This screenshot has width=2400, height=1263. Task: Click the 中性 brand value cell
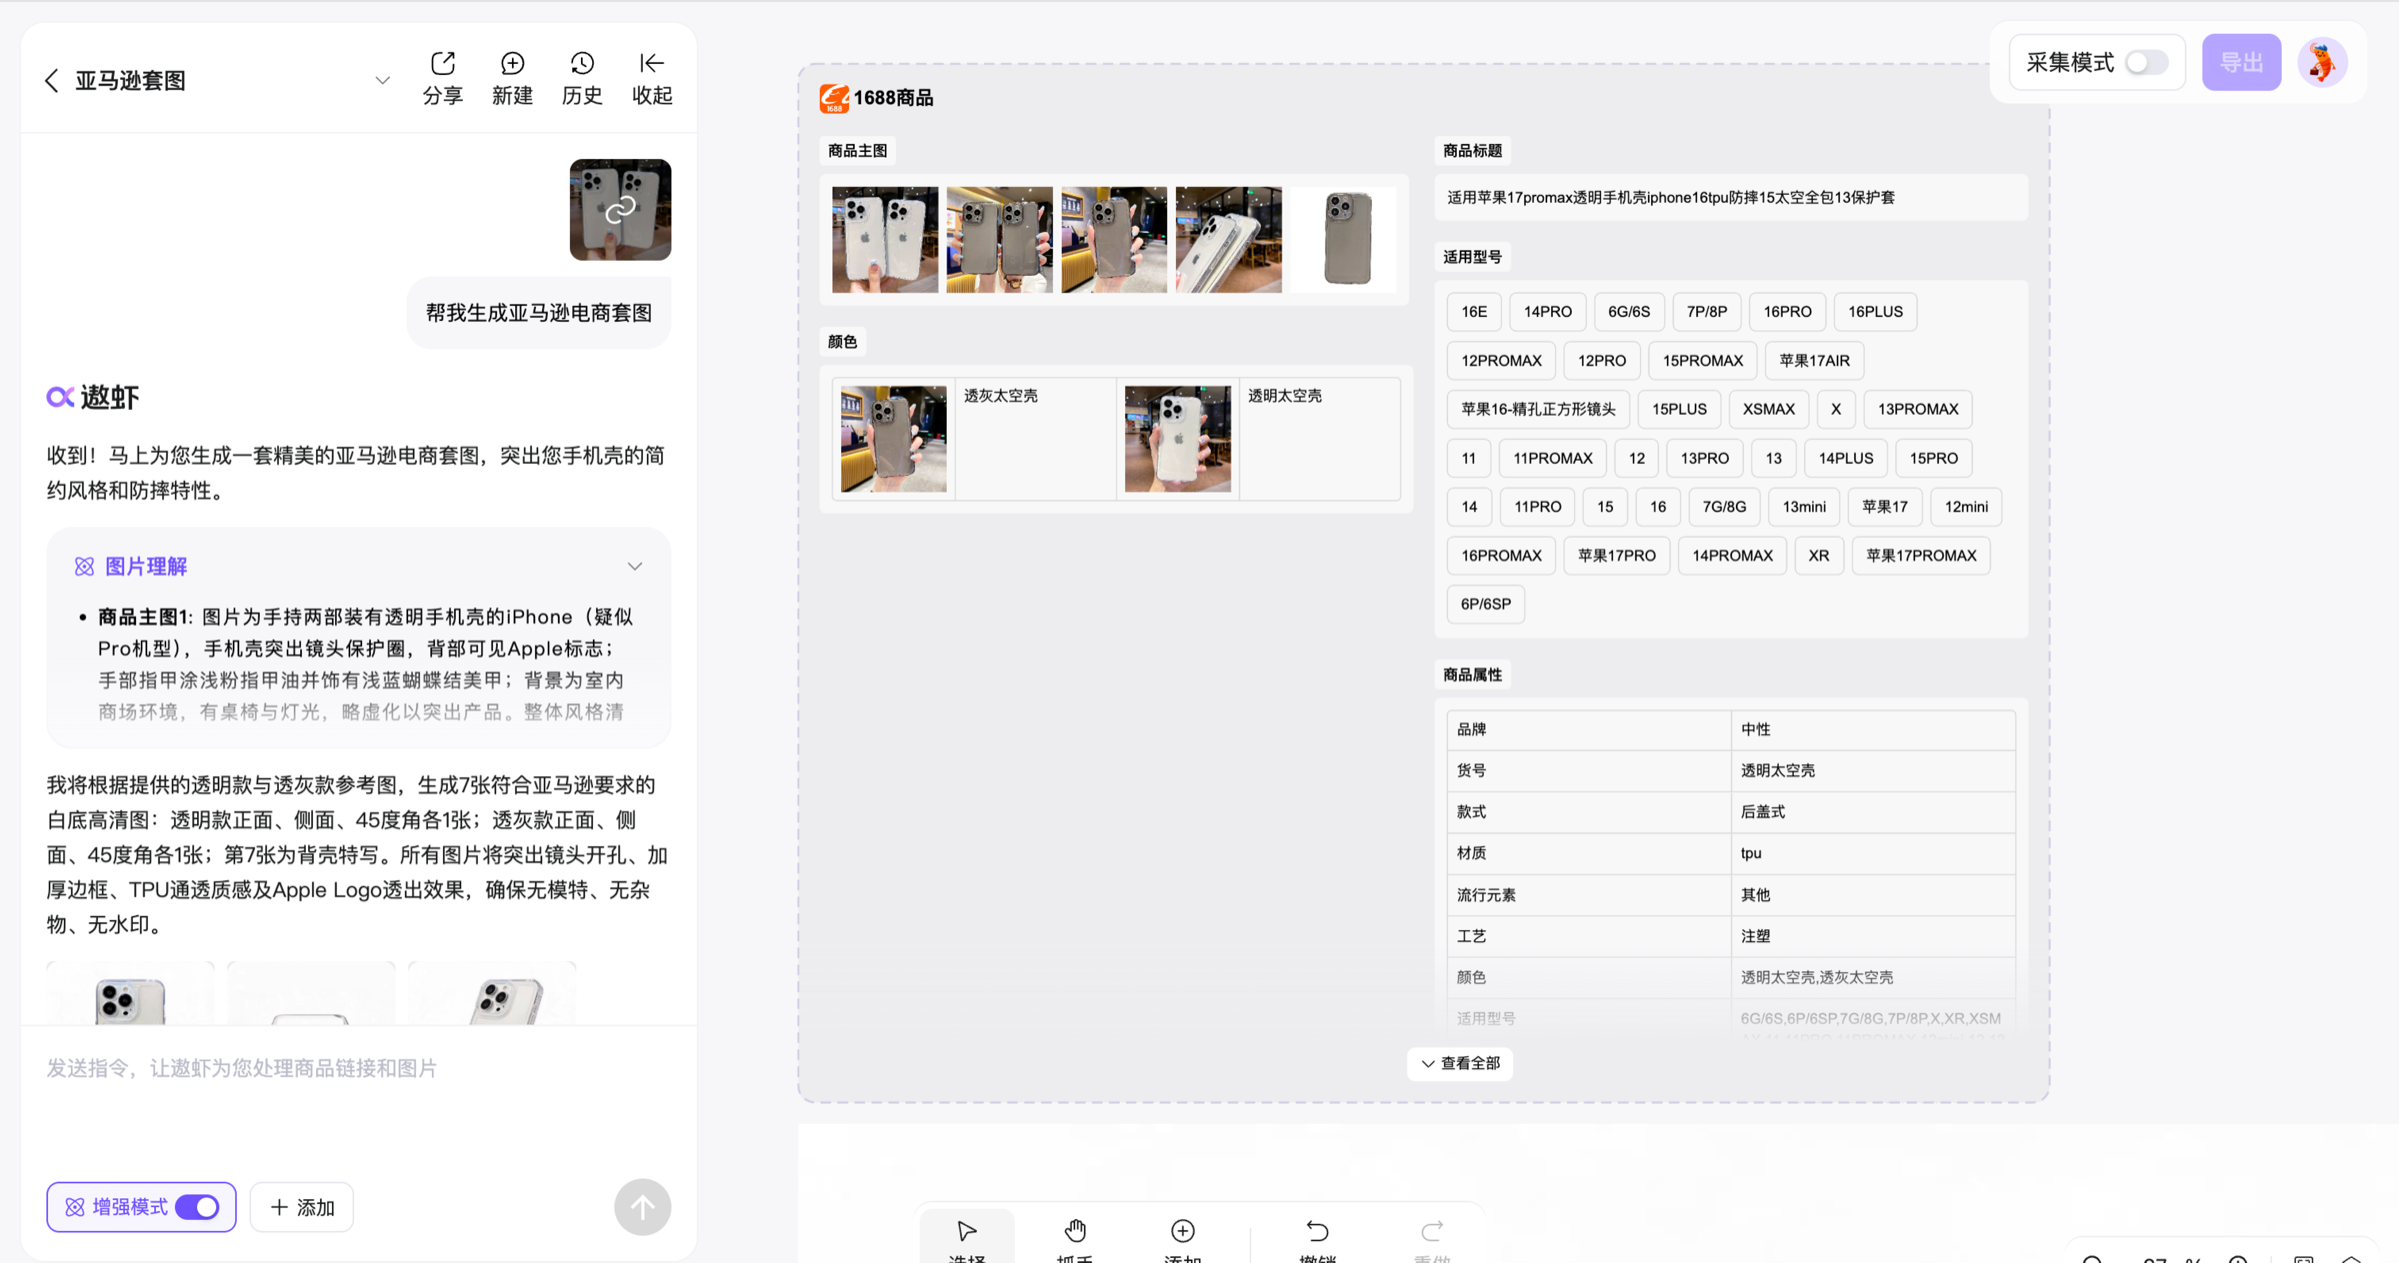(x=1872, y=730)
